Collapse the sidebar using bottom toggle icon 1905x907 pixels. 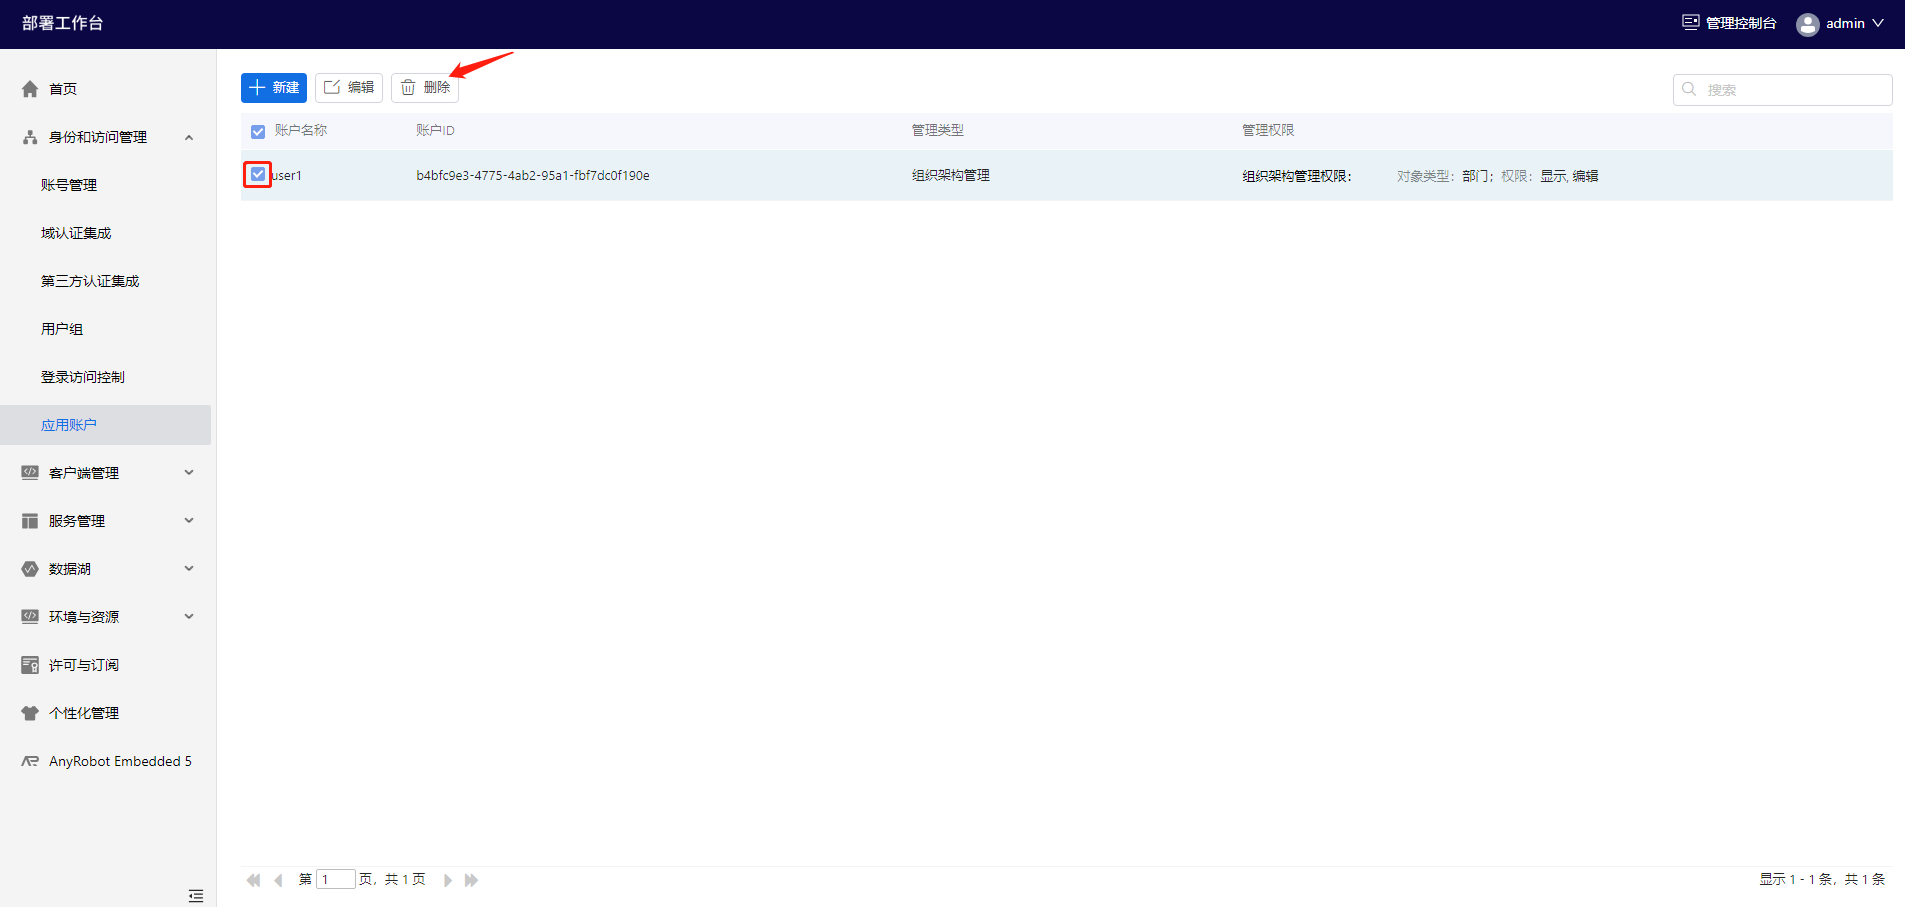coord(196,896)
